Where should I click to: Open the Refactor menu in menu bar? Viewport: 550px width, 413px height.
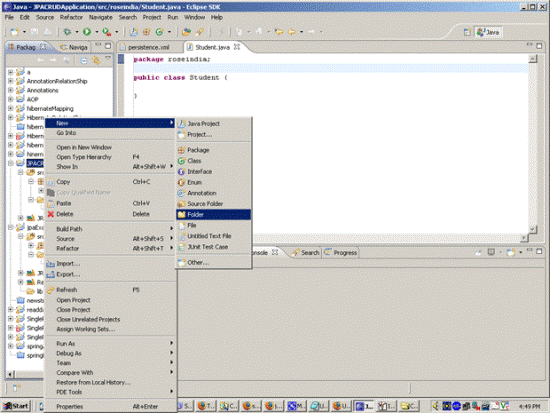click(x=71, y=17)
